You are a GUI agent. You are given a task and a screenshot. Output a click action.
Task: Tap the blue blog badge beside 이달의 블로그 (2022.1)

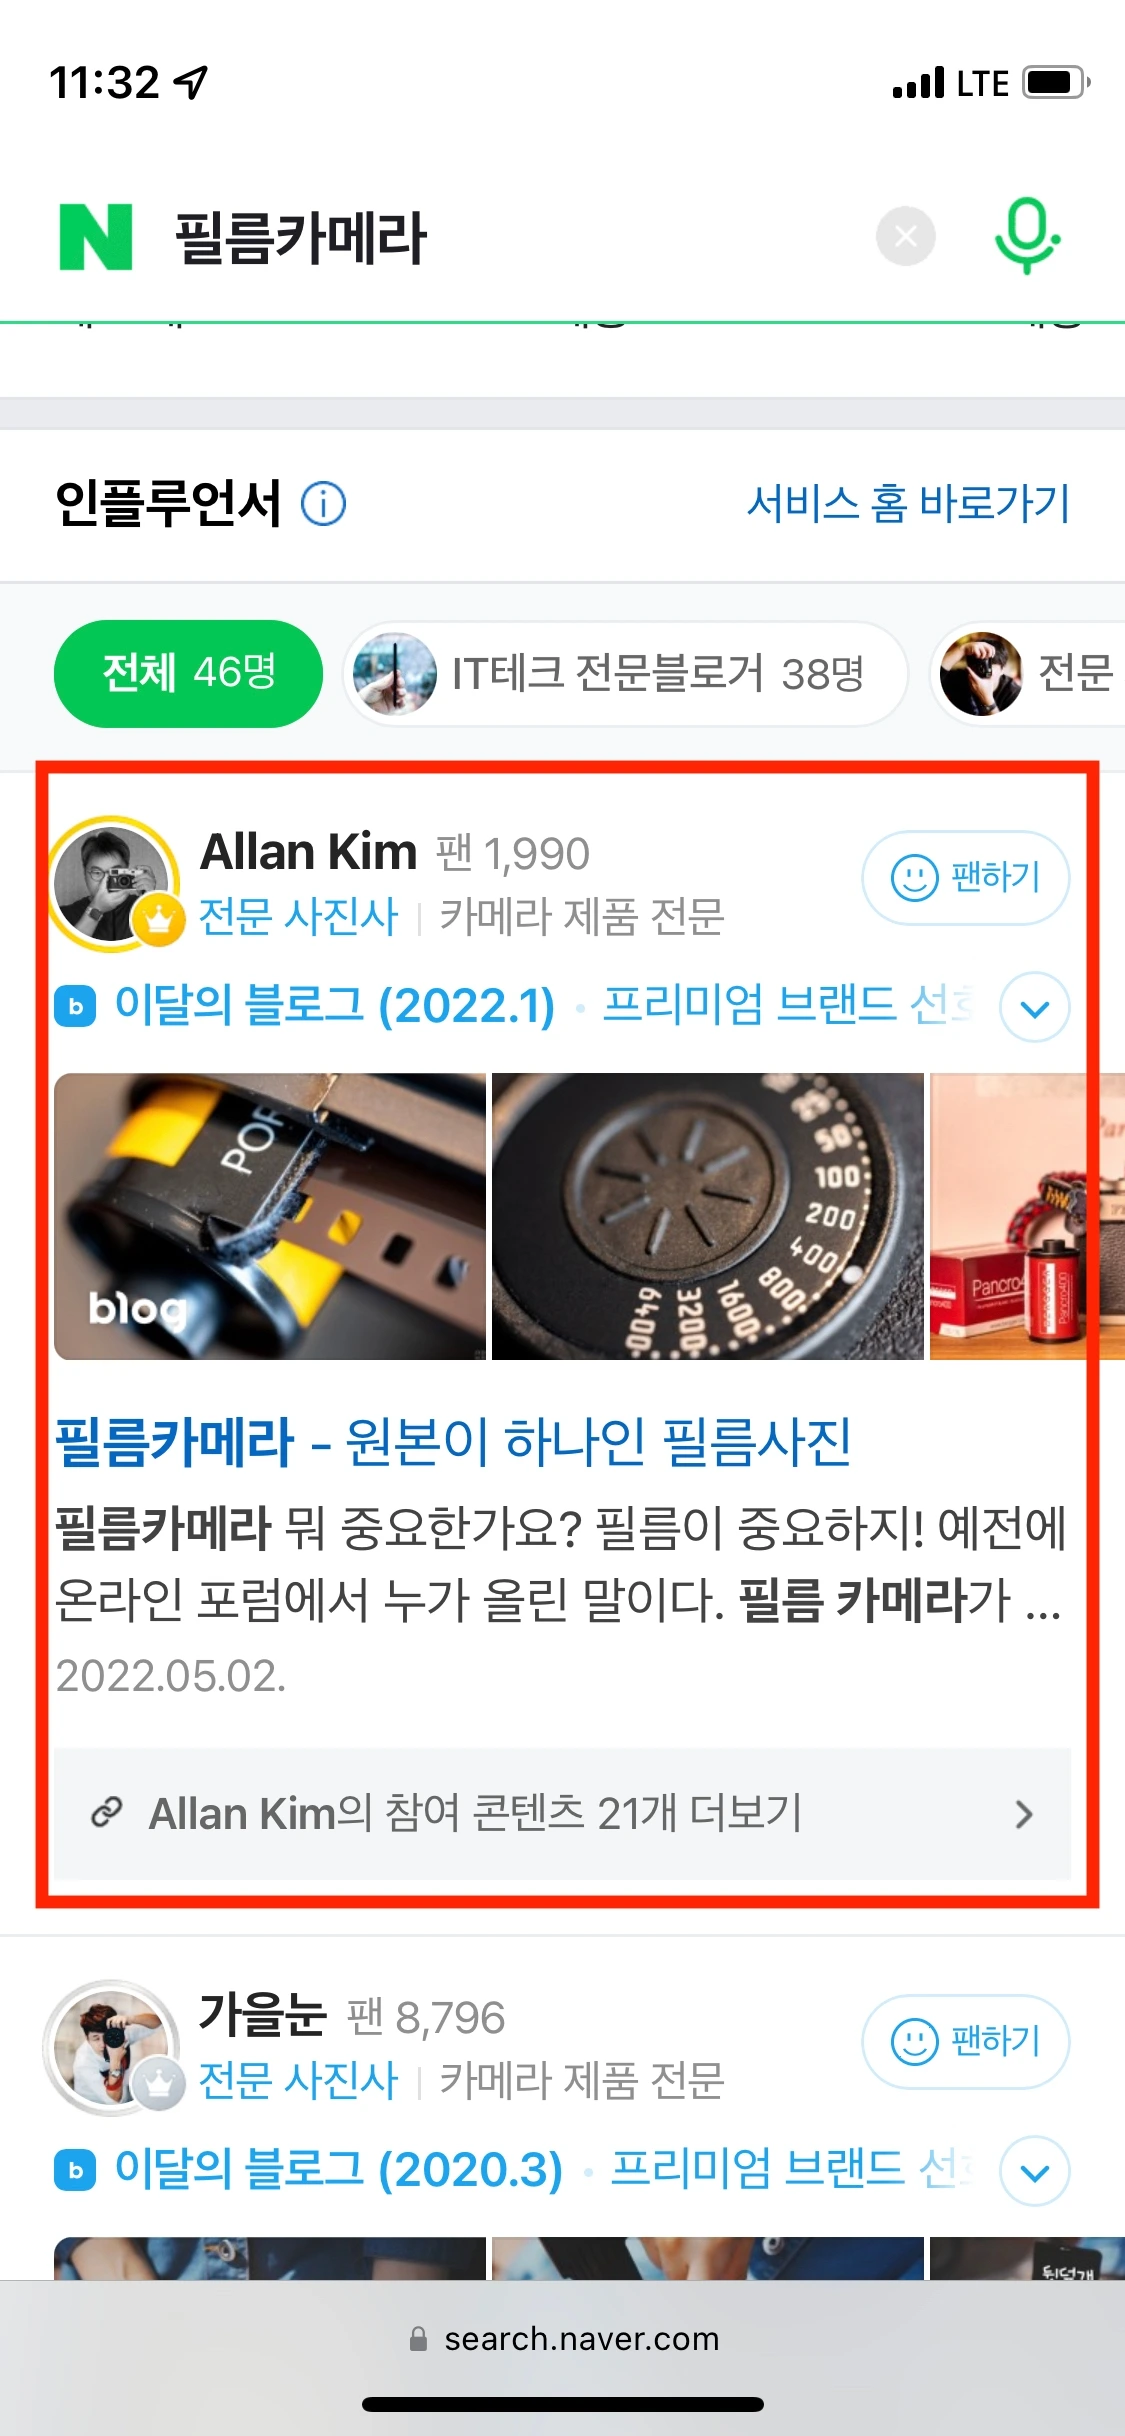coord(75,1006)
